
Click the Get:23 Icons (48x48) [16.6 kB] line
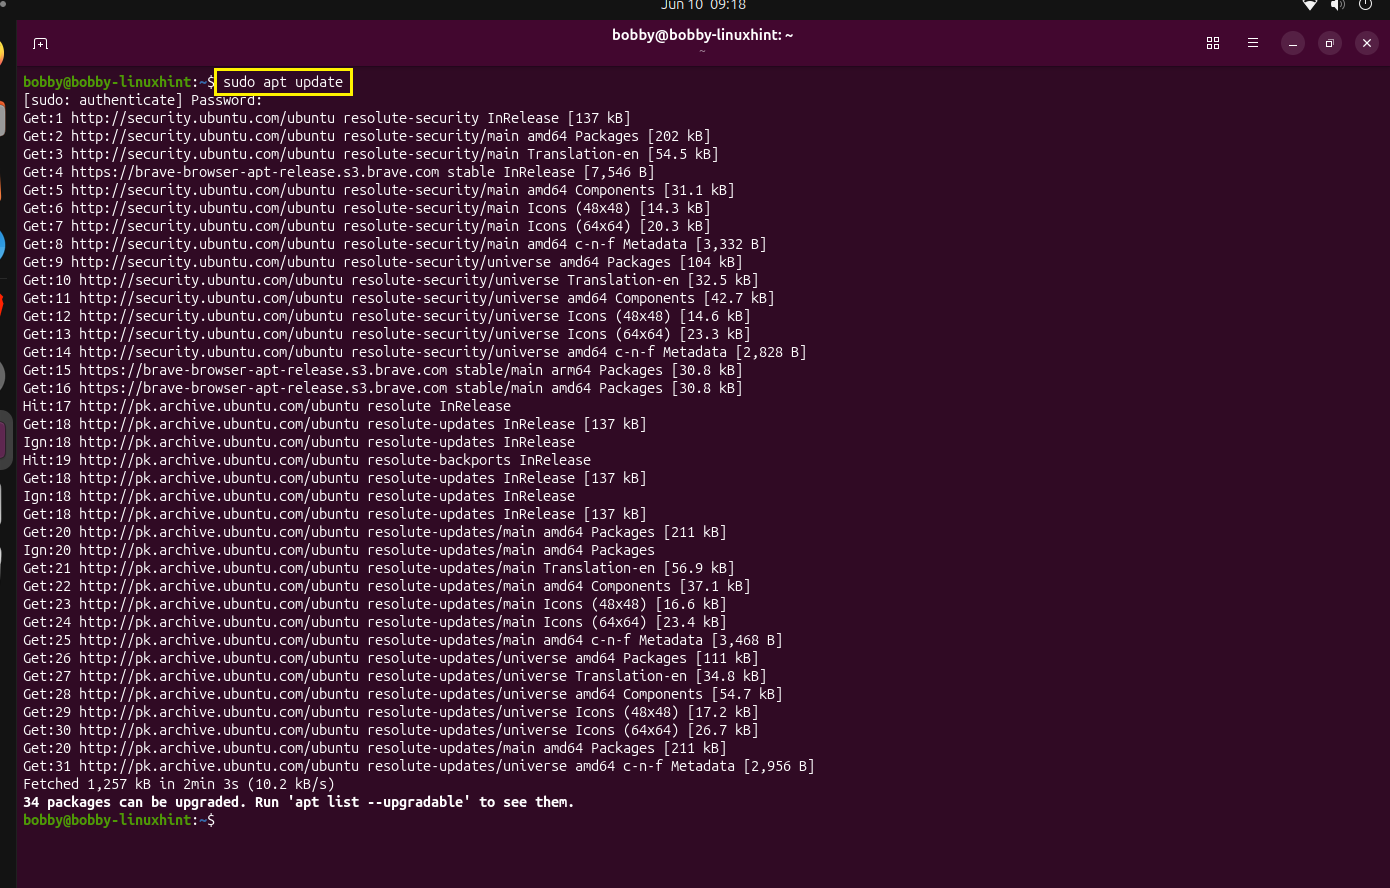[375, 604]
